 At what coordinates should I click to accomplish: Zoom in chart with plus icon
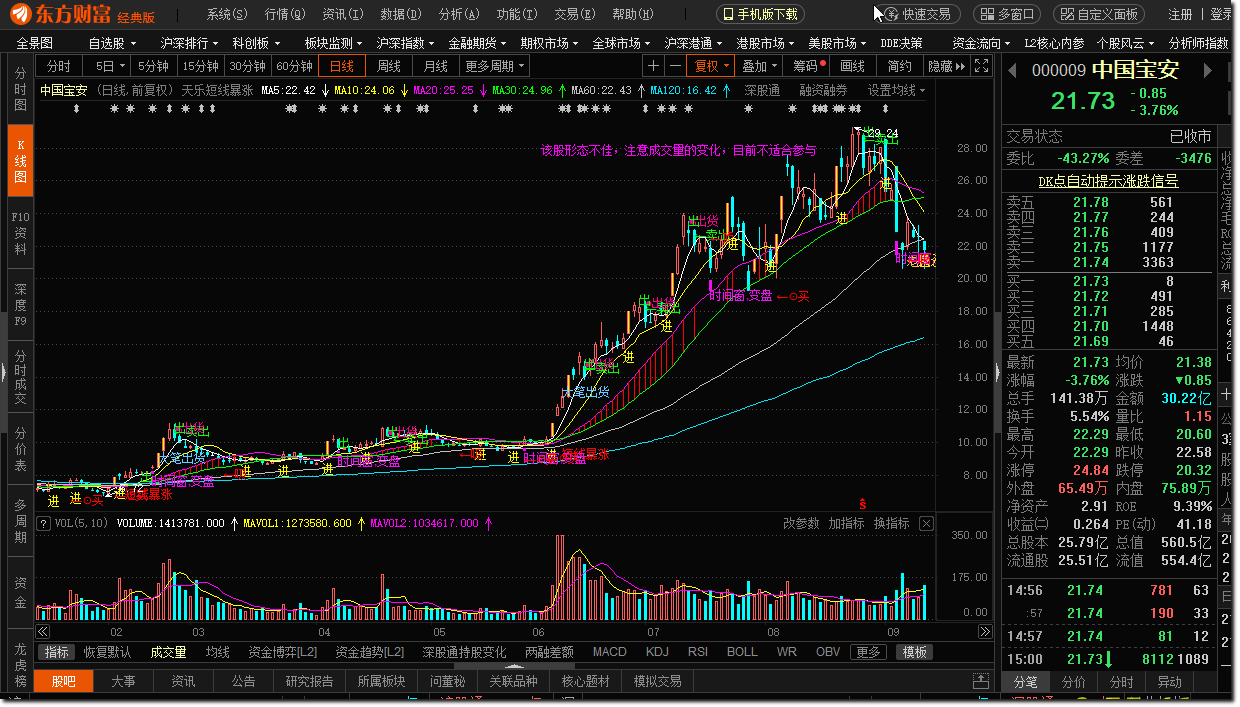(653, 66)
